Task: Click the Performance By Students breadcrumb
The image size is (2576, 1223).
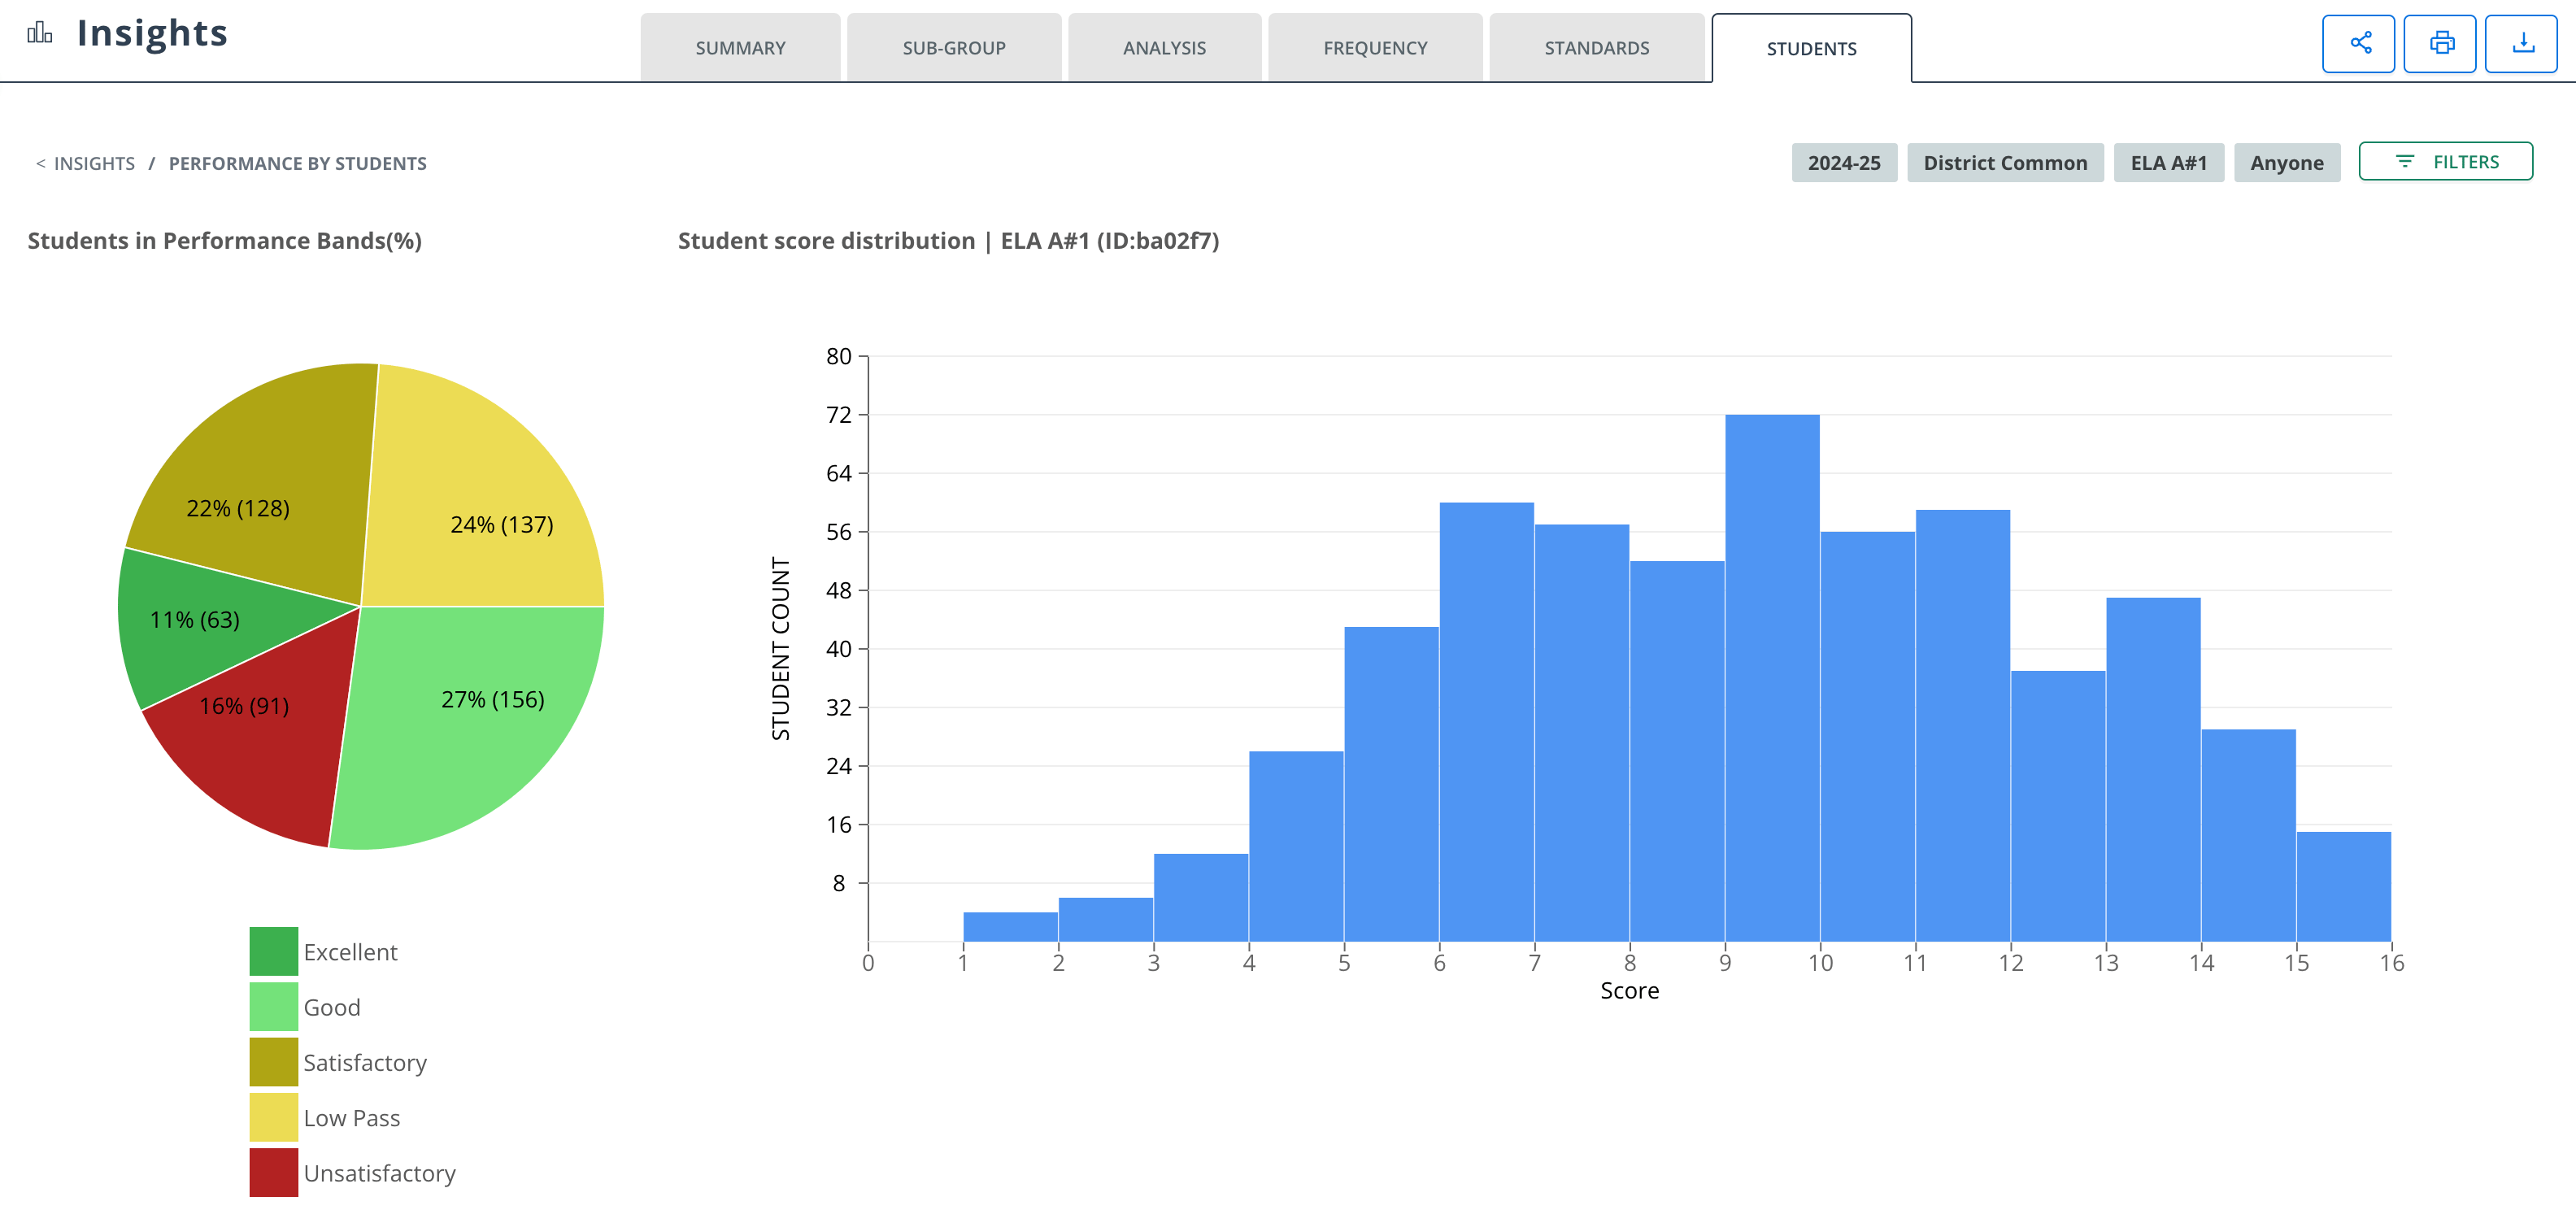Action: click(297, 163)
